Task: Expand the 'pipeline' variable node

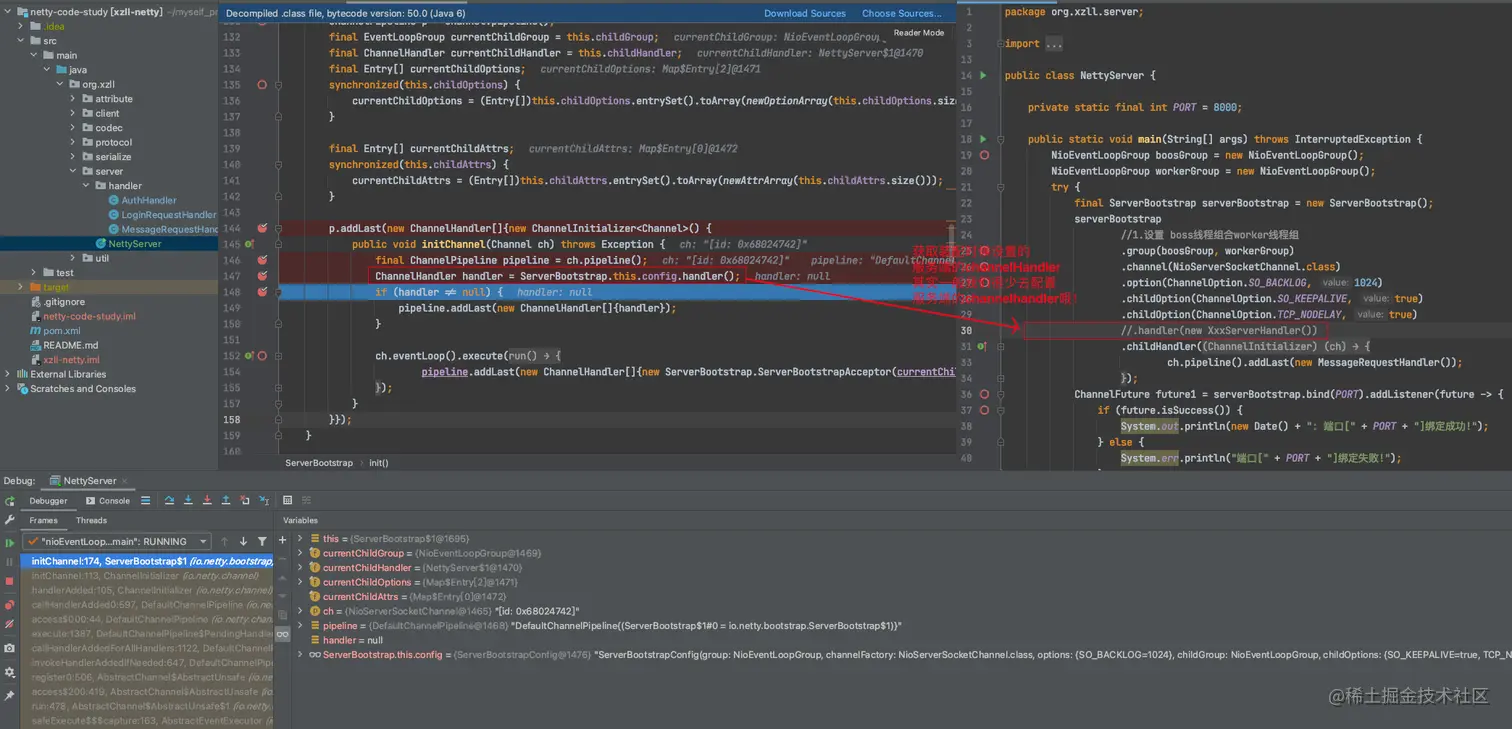Action: click(300, 626)
